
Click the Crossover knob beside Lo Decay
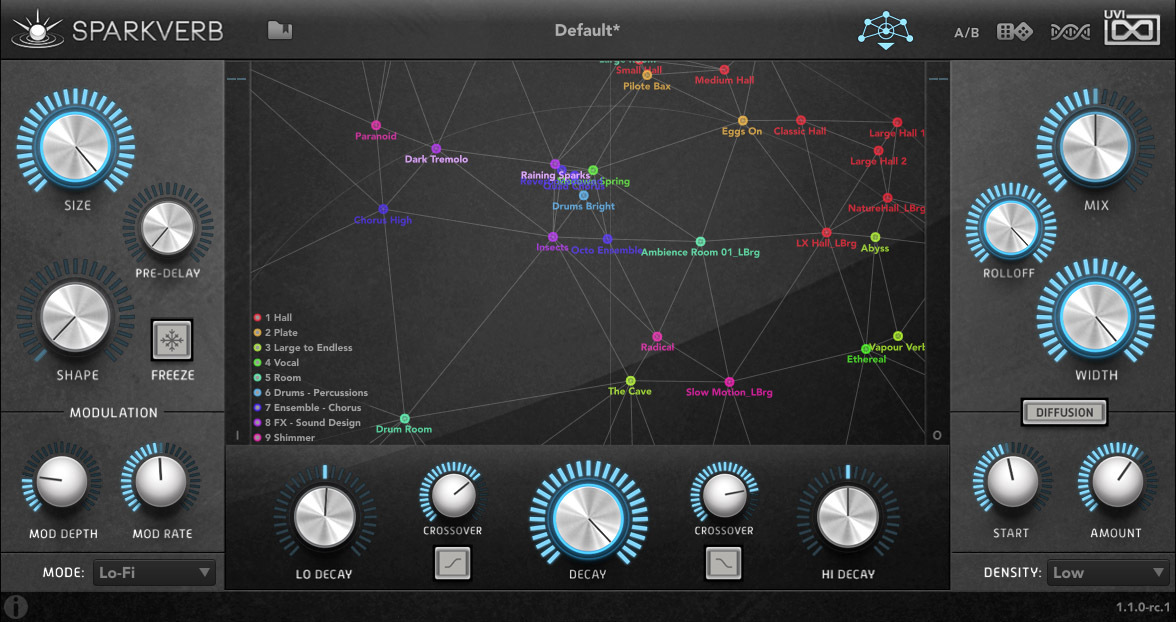(x=452, y=494)
